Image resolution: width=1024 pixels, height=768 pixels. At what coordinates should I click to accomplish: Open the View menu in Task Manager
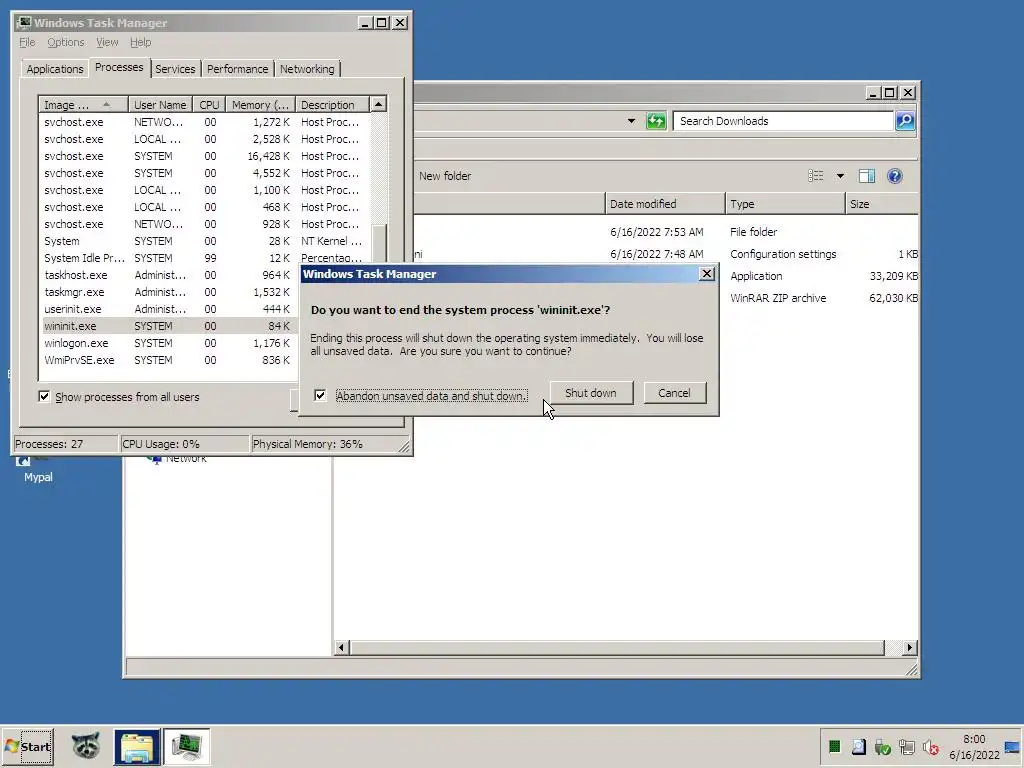(x=107, y=42)
